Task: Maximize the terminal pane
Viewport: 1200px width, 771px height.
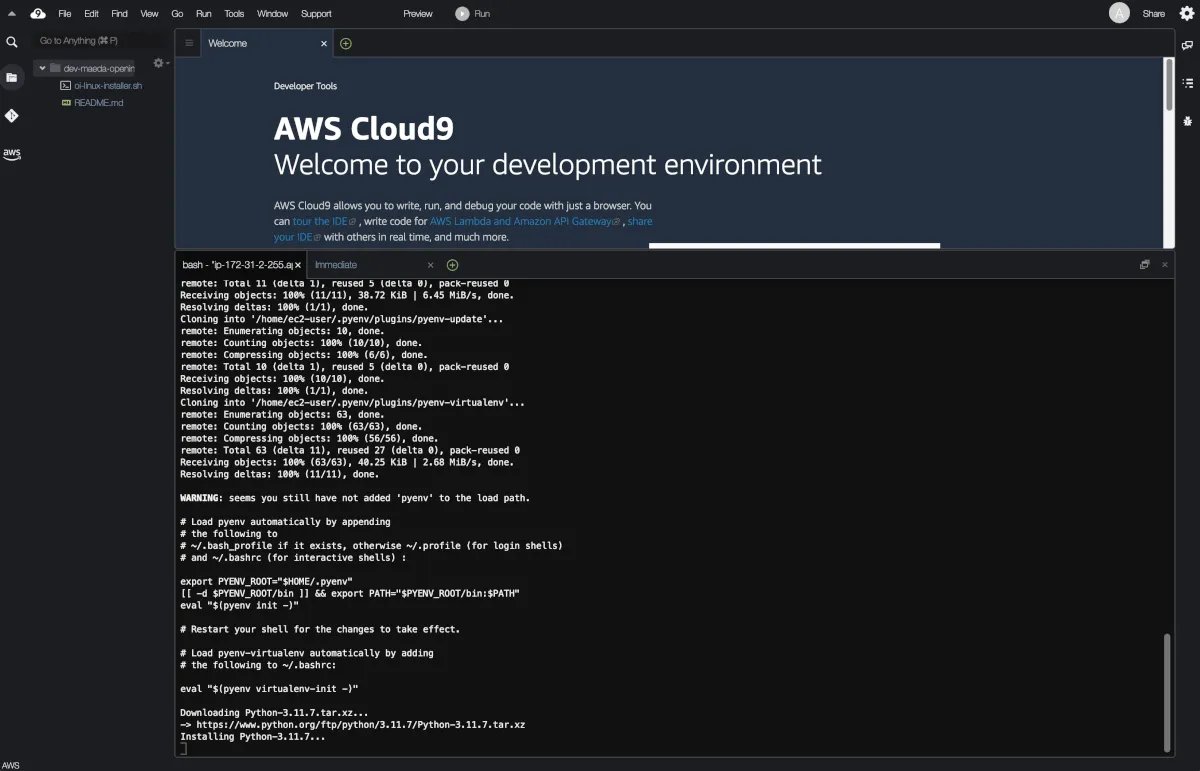Action: click(x=1144, y=265)
